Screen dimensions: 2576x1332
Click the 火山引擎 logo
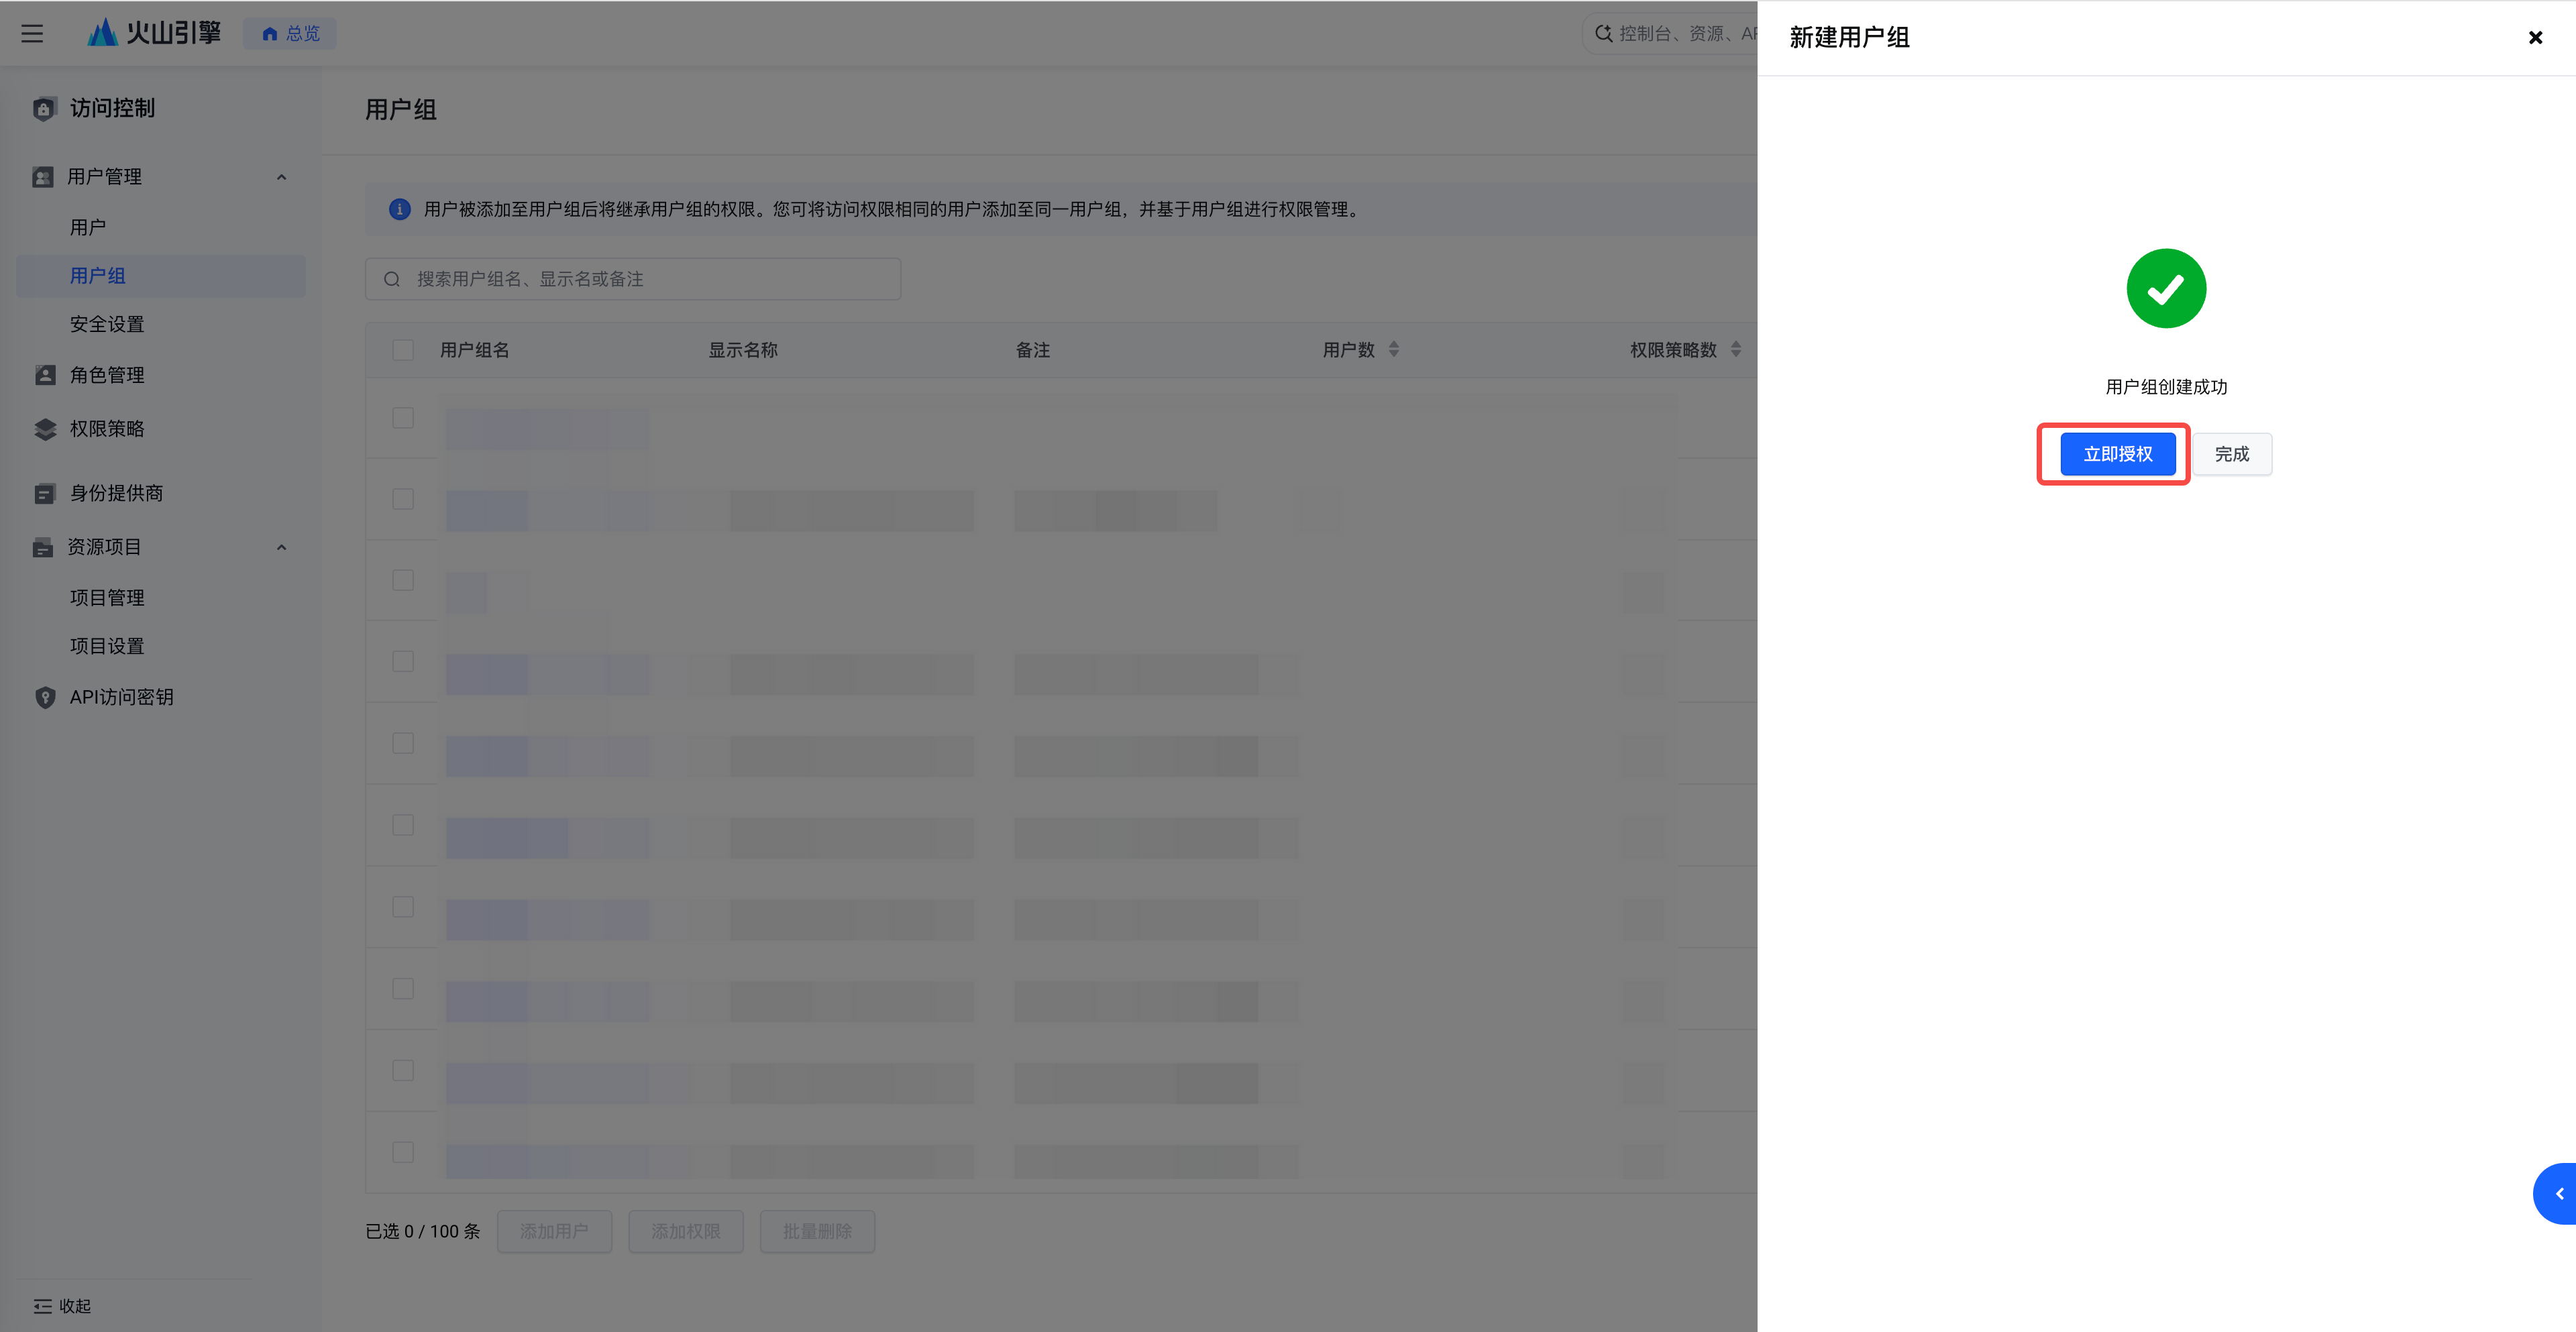[x=153, y=33]
